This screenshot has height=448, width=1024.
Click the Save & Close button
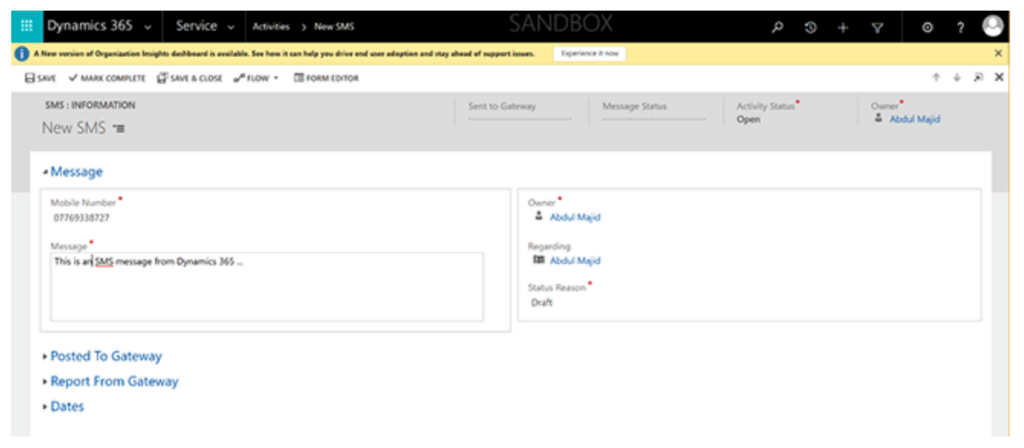coord(190,78)
